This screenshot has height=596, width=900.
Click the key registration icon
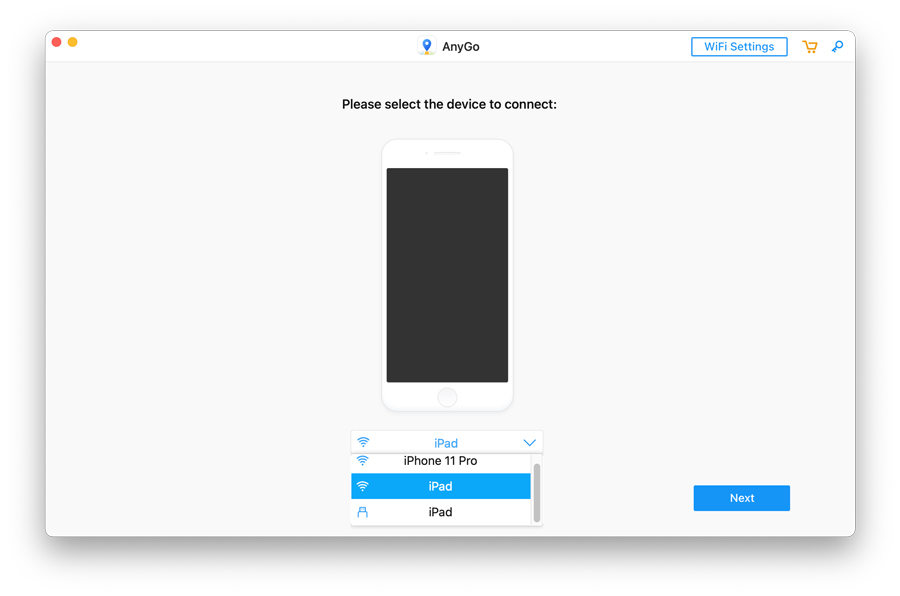point(837,47)
